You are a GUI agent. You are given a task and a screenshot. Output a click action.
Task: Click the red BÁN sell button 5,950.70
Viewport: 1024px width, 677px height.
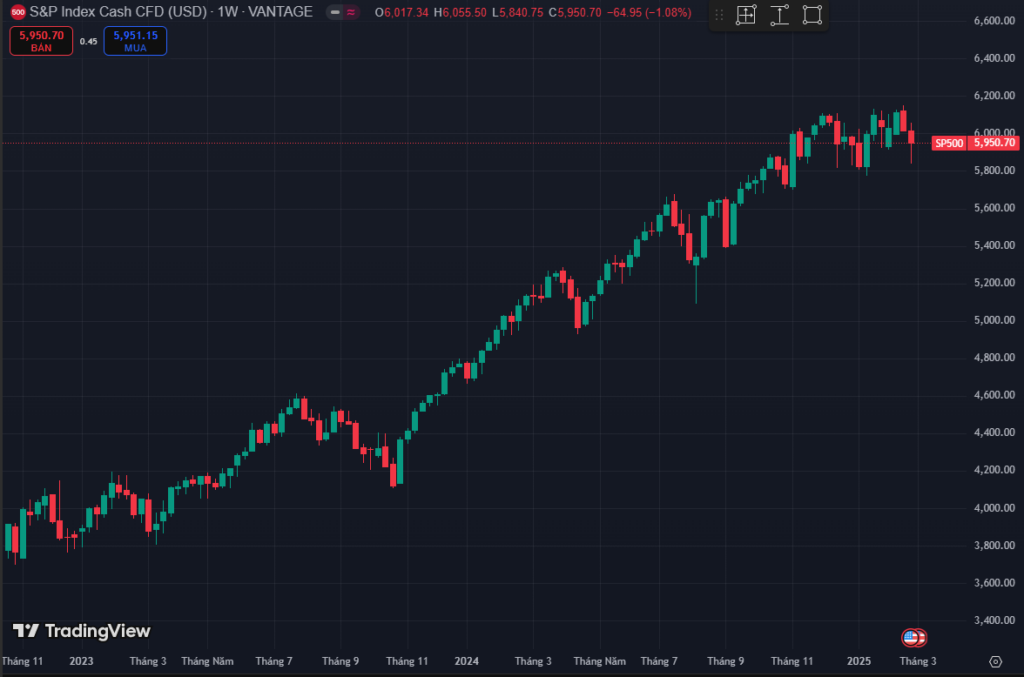(41, 41)
